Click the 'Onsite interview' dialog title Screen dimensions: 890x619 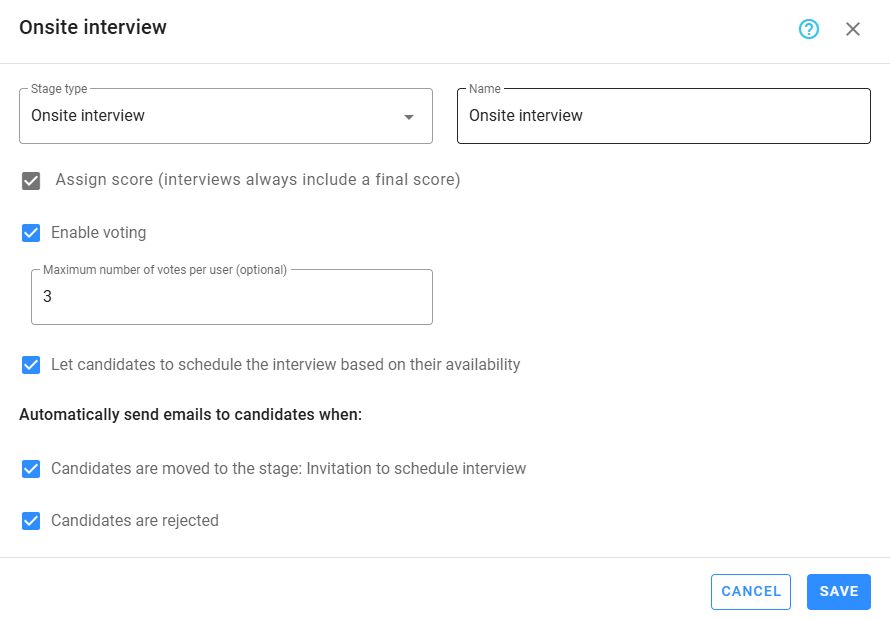pos(93,28)
